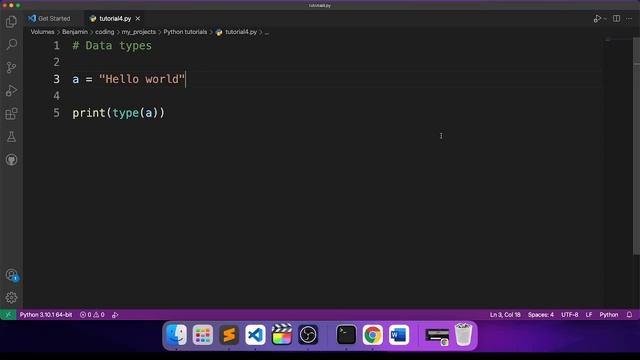Open Sublime Text from the Dock
640x360 pixels.
(229, 335)
